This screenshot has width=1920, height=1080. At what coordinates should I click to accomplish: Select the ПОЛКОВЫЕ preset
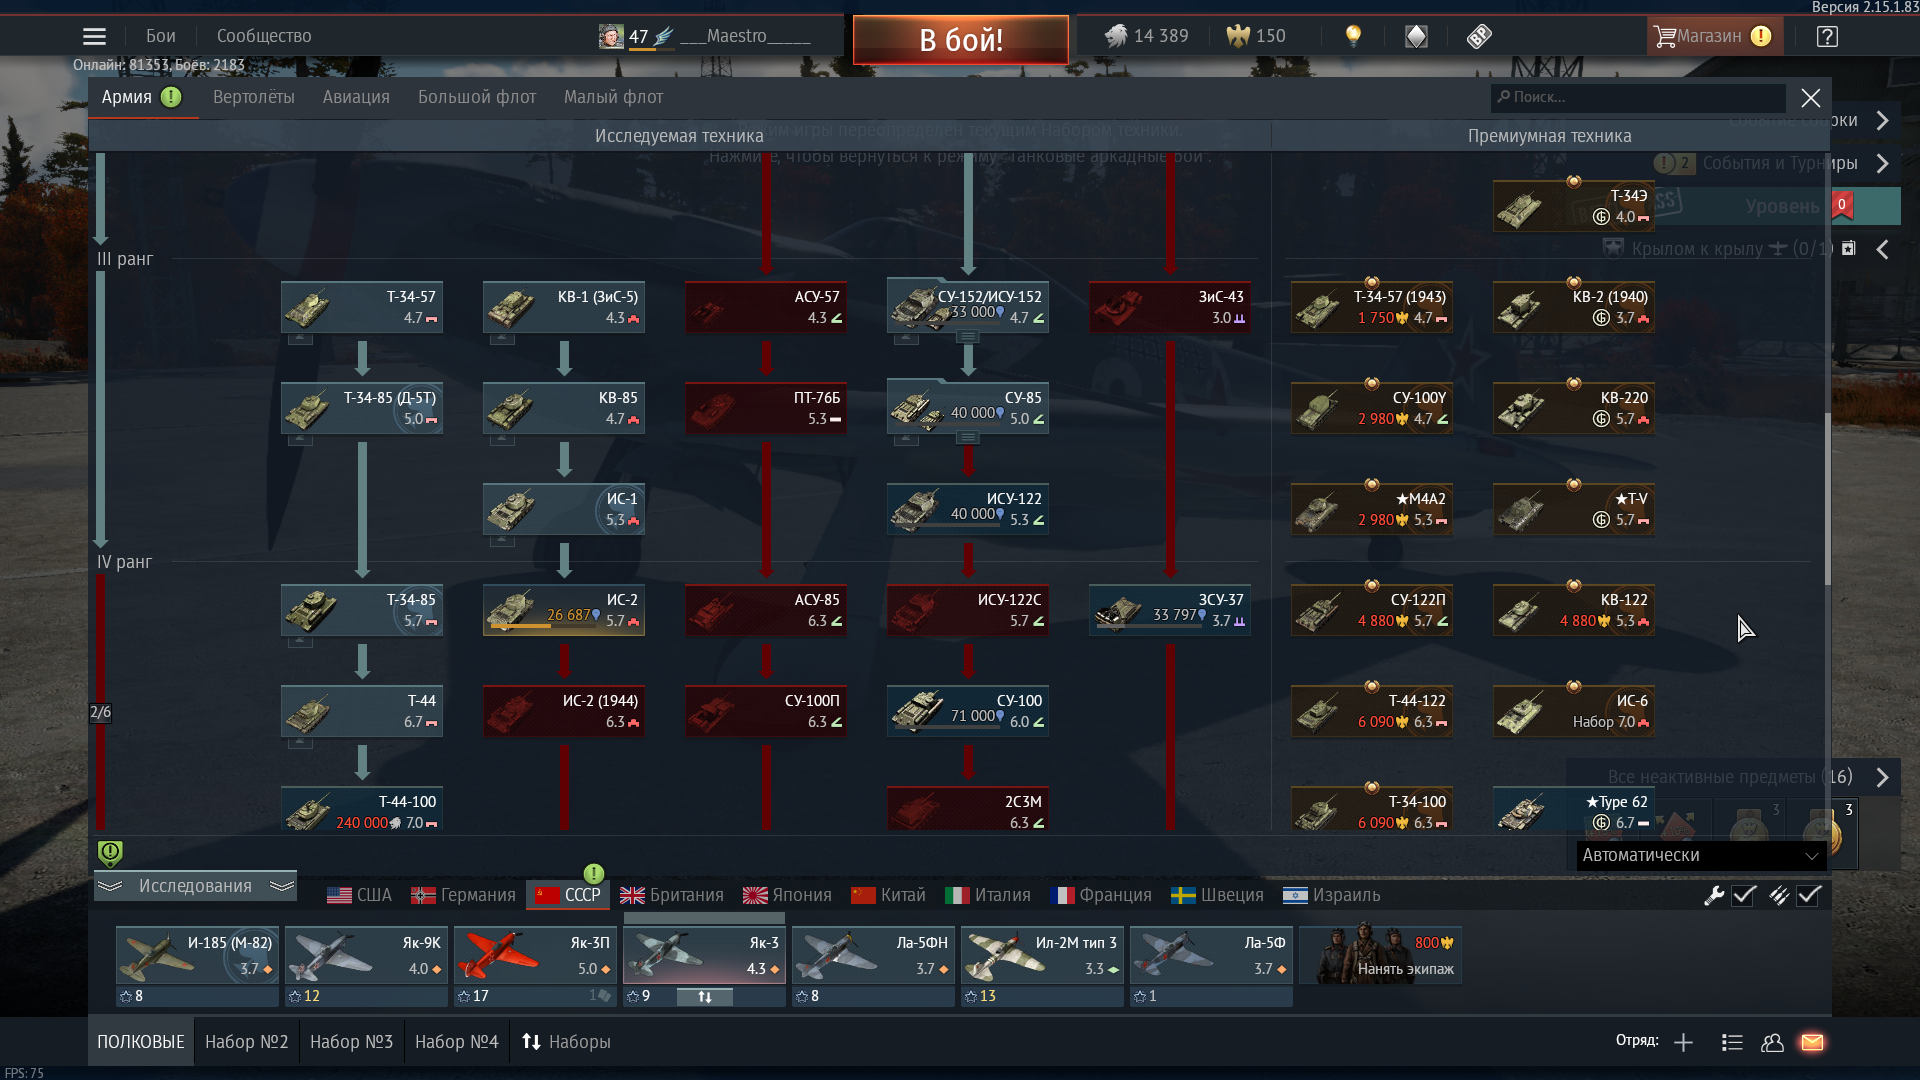pyautogui.click(x=141, y=1042)
